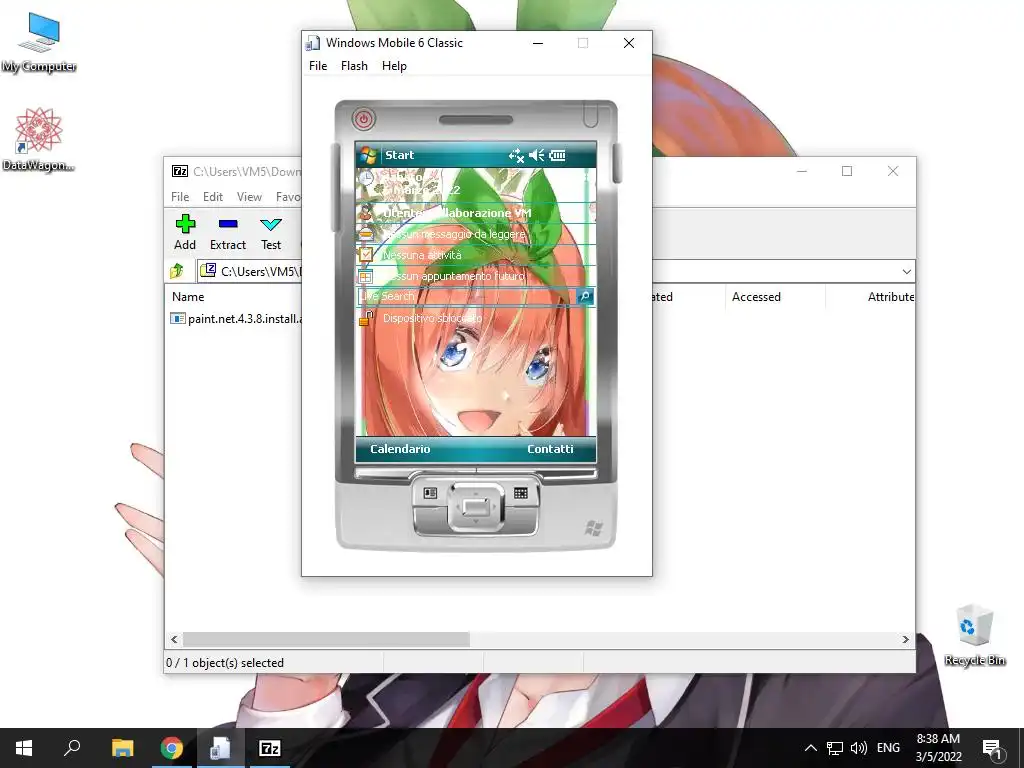Open 7-Zip Edit menu
The height and width of the screenshot is (768, 1024).
pos(213,197)
